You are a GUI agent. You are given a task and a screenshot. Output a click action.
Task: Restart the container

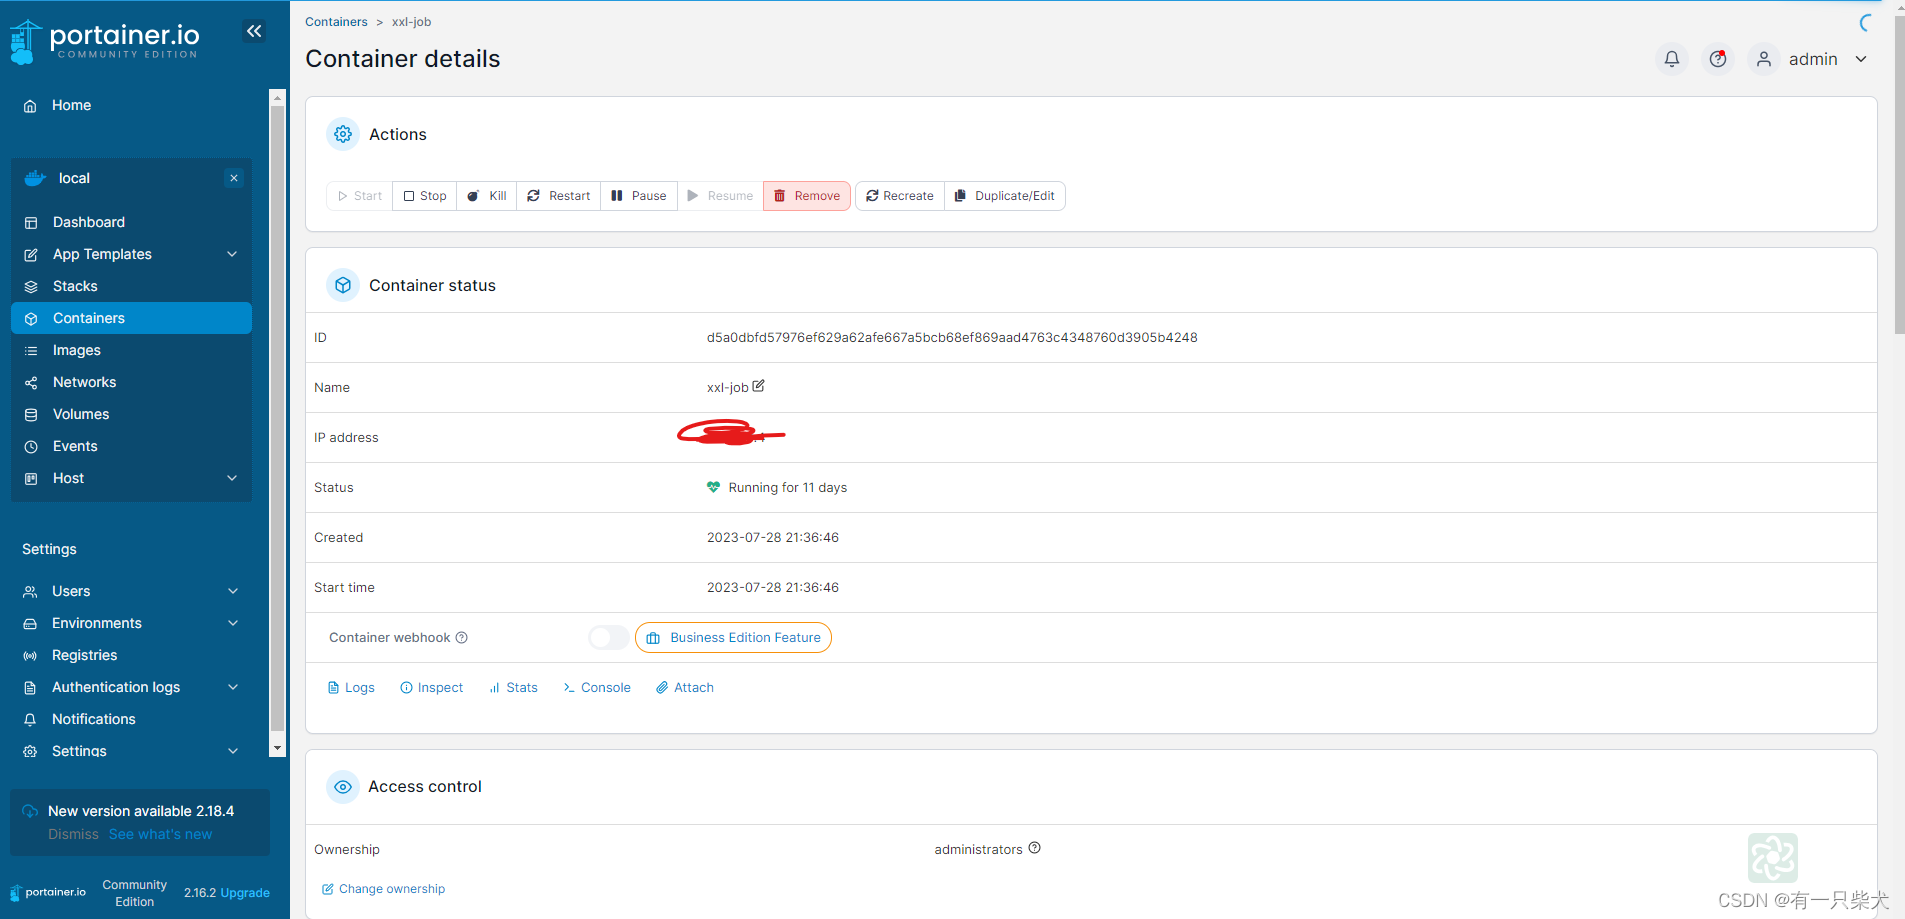[x=559, y=196]
